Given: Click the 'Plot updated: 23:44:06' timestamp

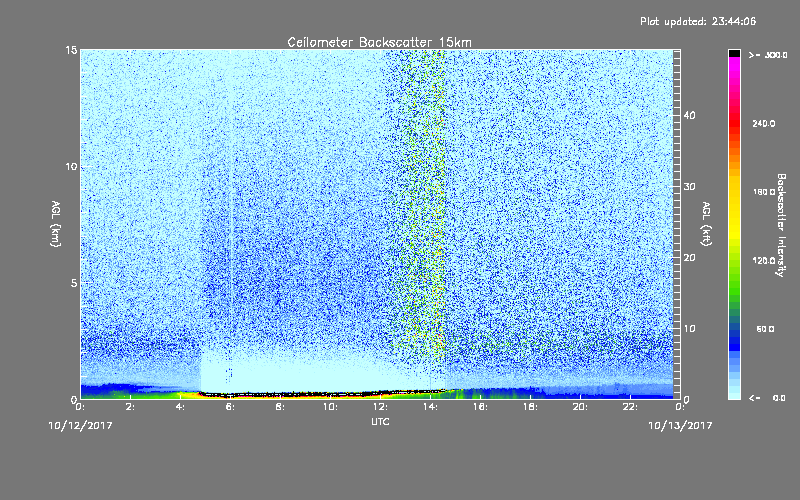Looking at the screenshot, I should [x=698, y=21].
